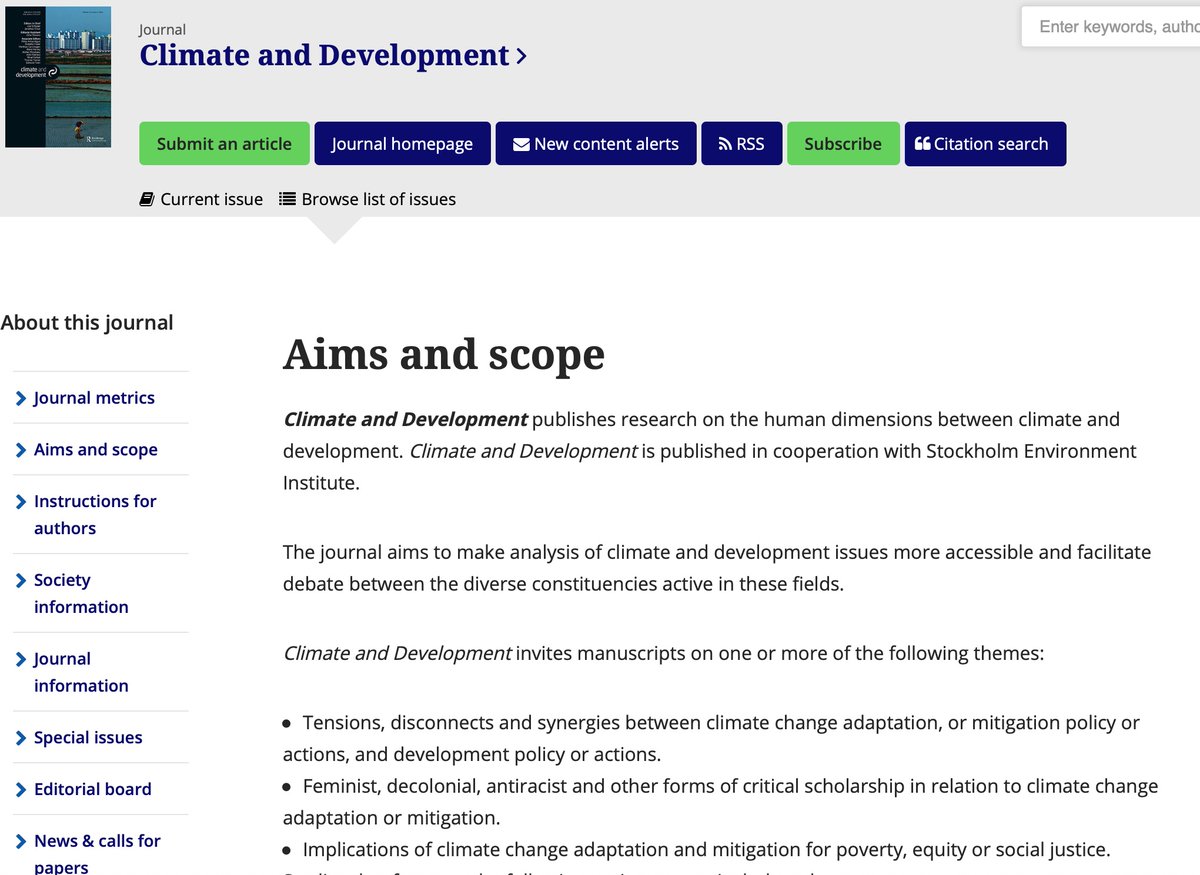Select Aims and scope in the sidebar
This screenshot has width=1200, height=875.
[x=96, y=450]
